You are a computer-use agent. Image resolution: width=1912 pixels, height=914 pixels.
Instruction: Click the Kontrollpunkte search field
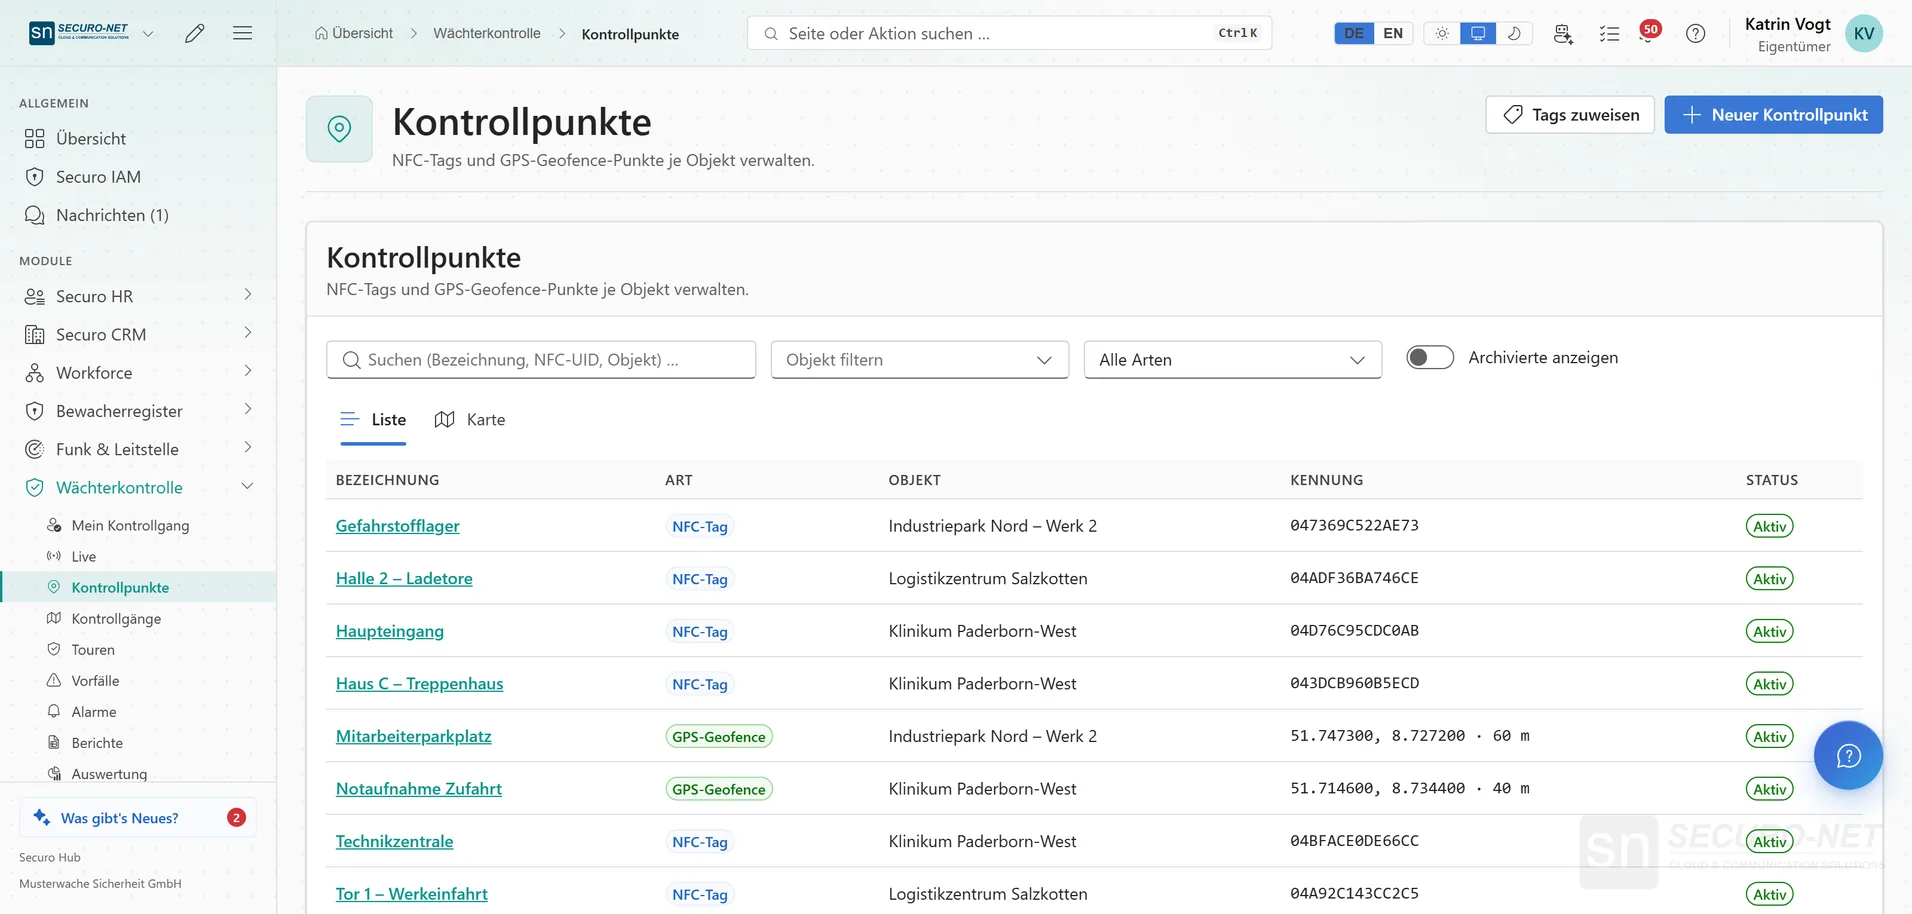[x=541, y=360]
